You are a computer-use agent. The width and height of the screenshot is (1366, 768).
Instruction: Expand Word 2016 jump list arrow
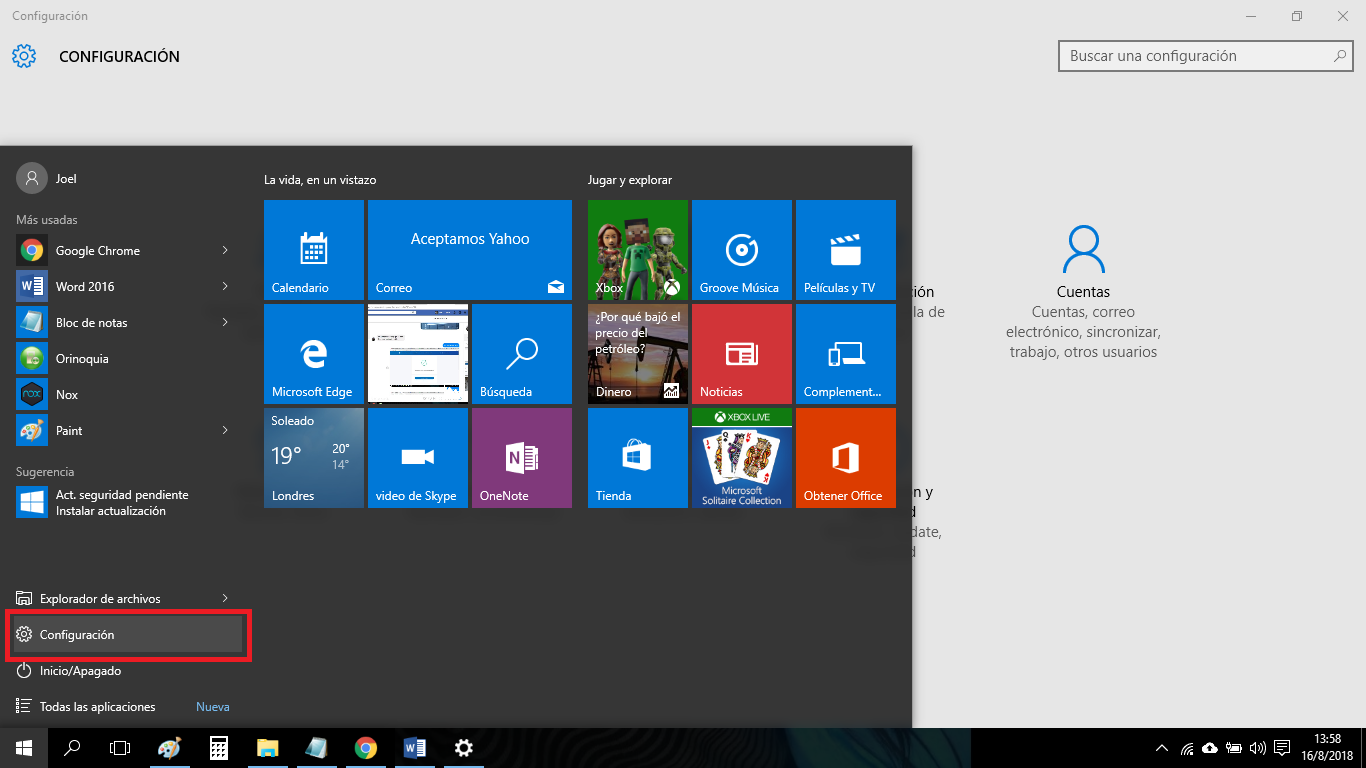tap(225, 286)
